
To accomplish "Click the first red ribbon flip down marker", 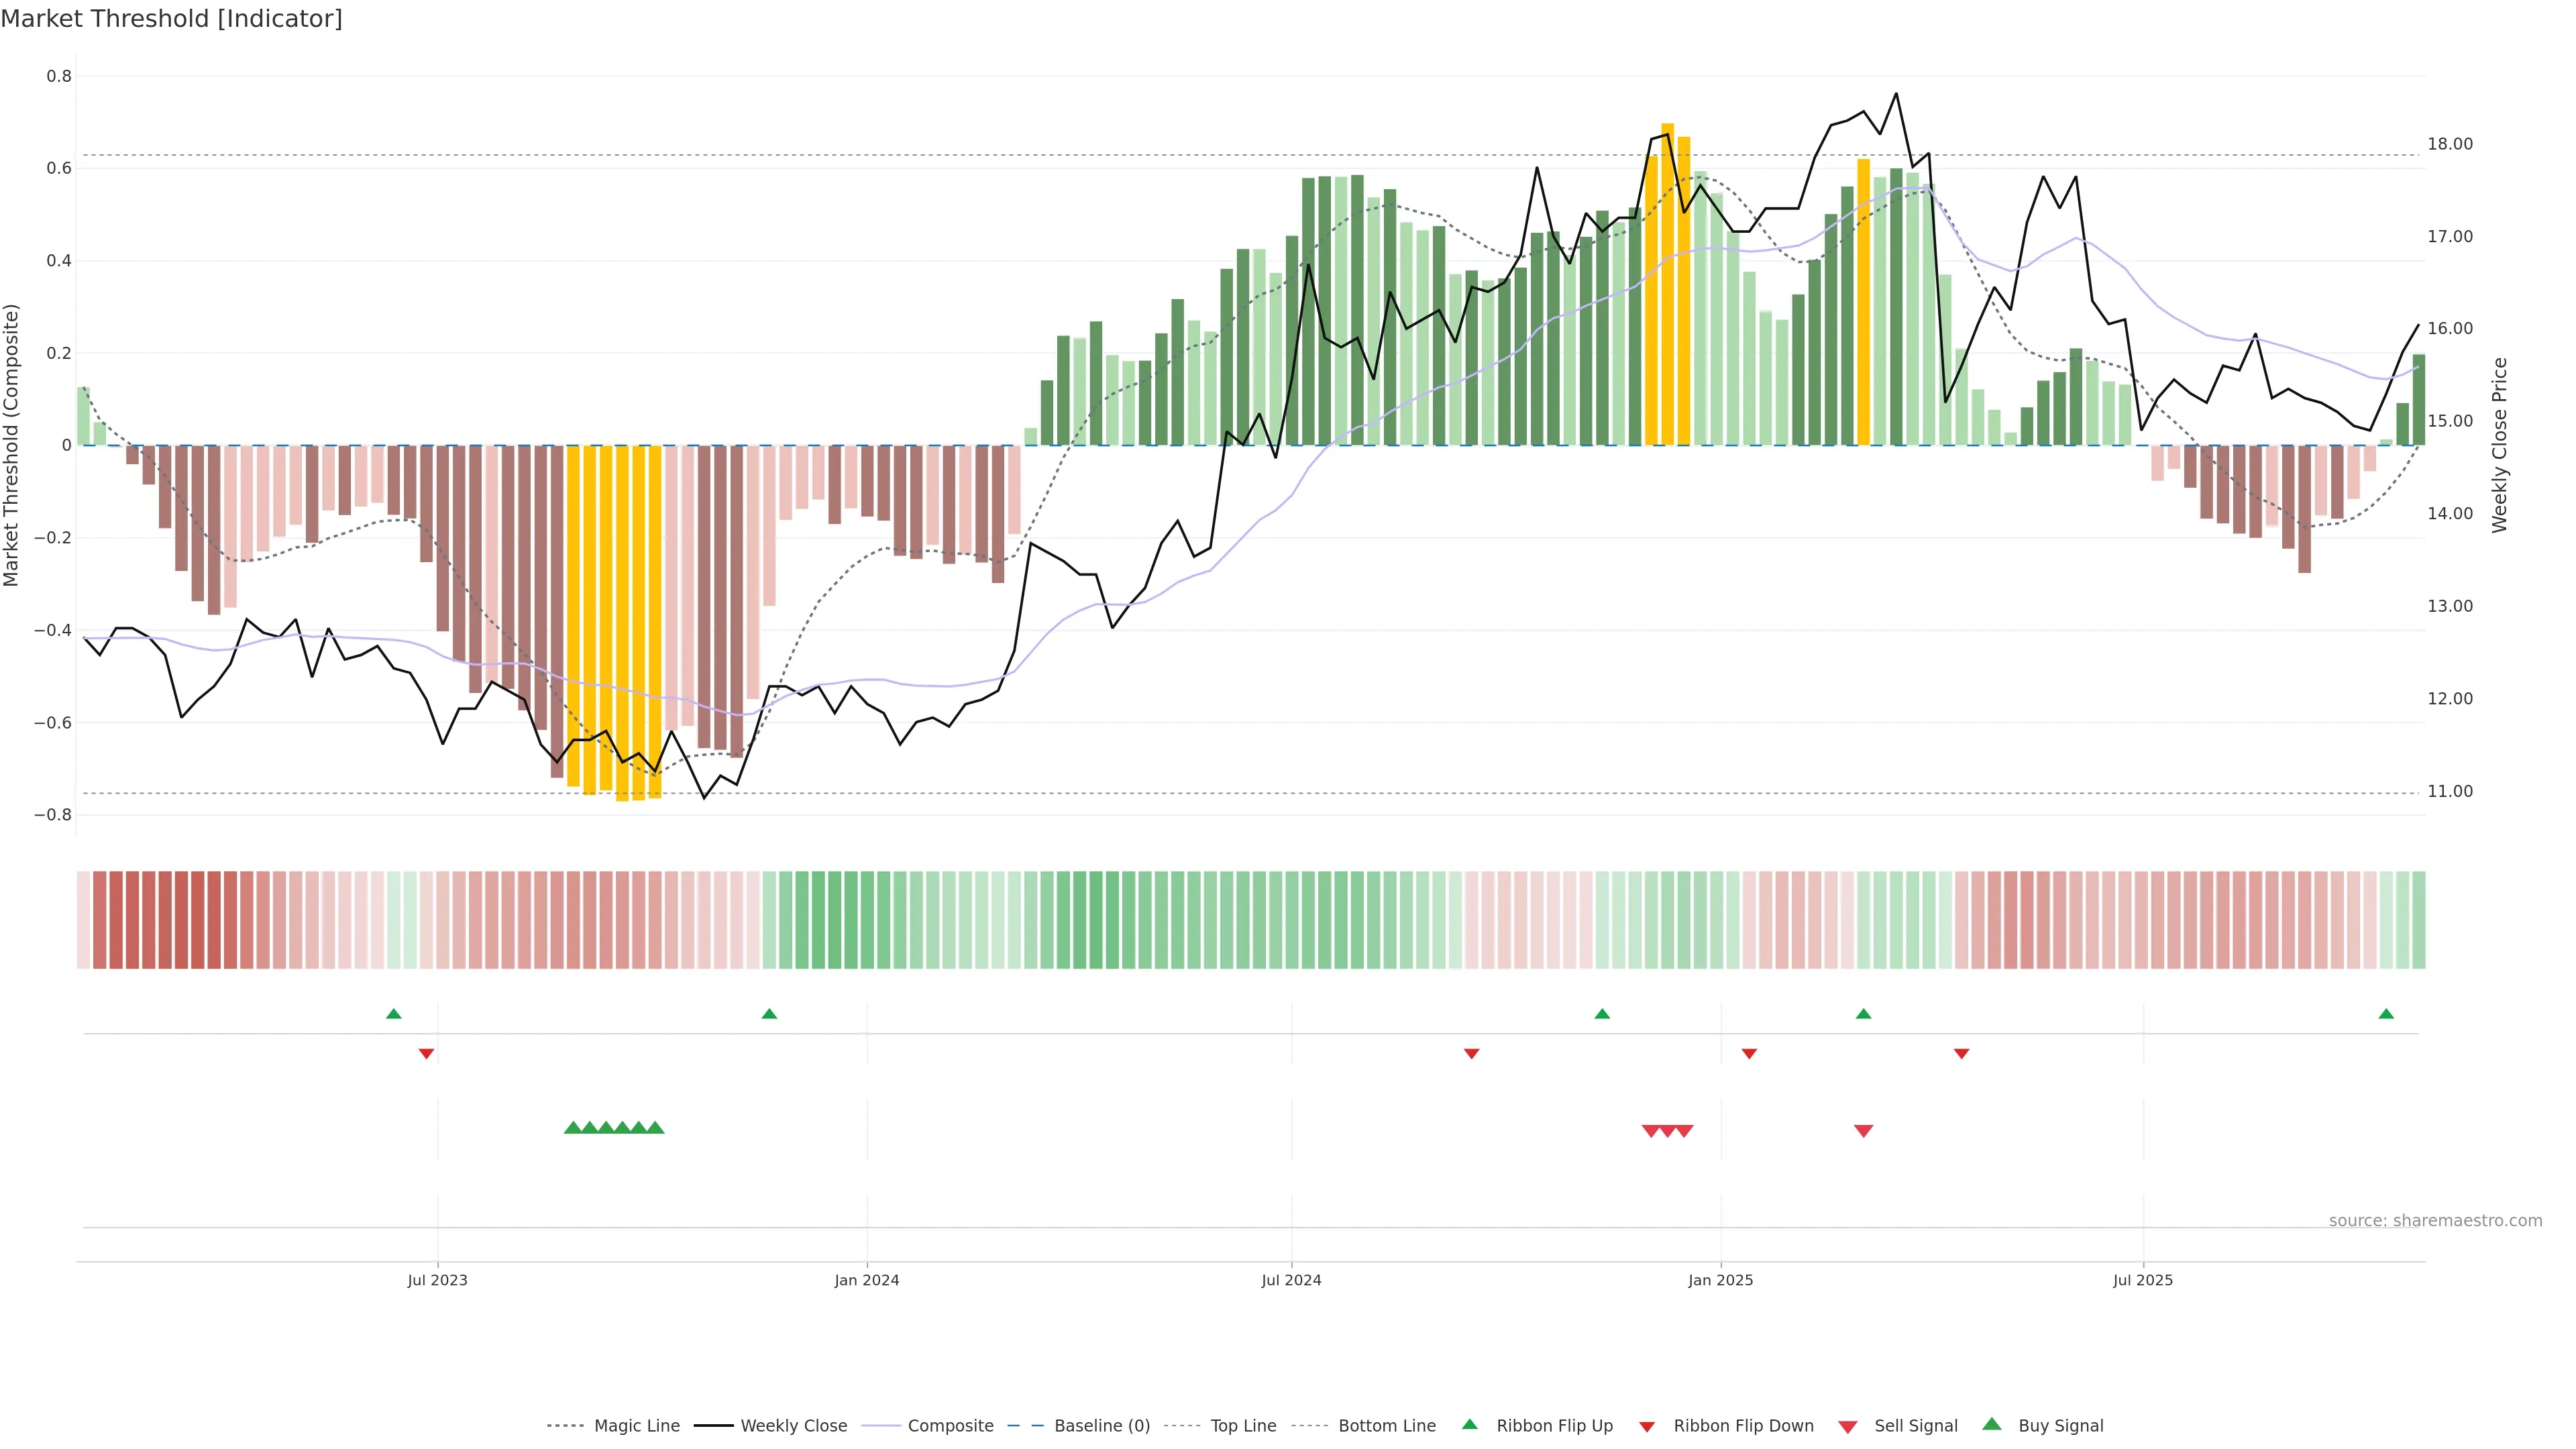I will coord(426,1053).
